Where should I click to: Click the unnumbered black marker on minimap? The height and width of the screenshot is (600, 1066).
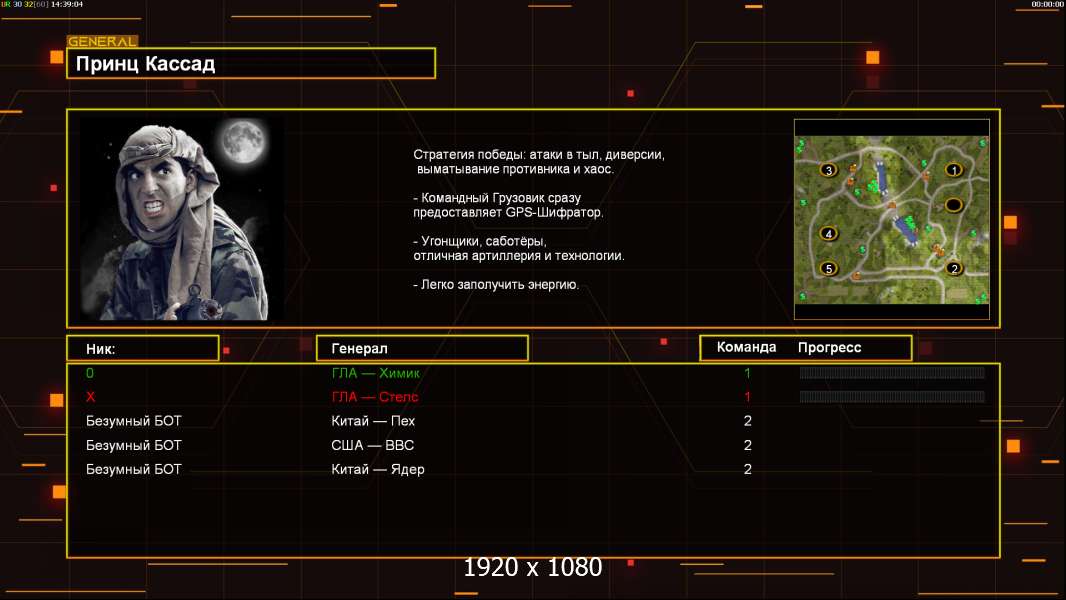click(953, 205)
